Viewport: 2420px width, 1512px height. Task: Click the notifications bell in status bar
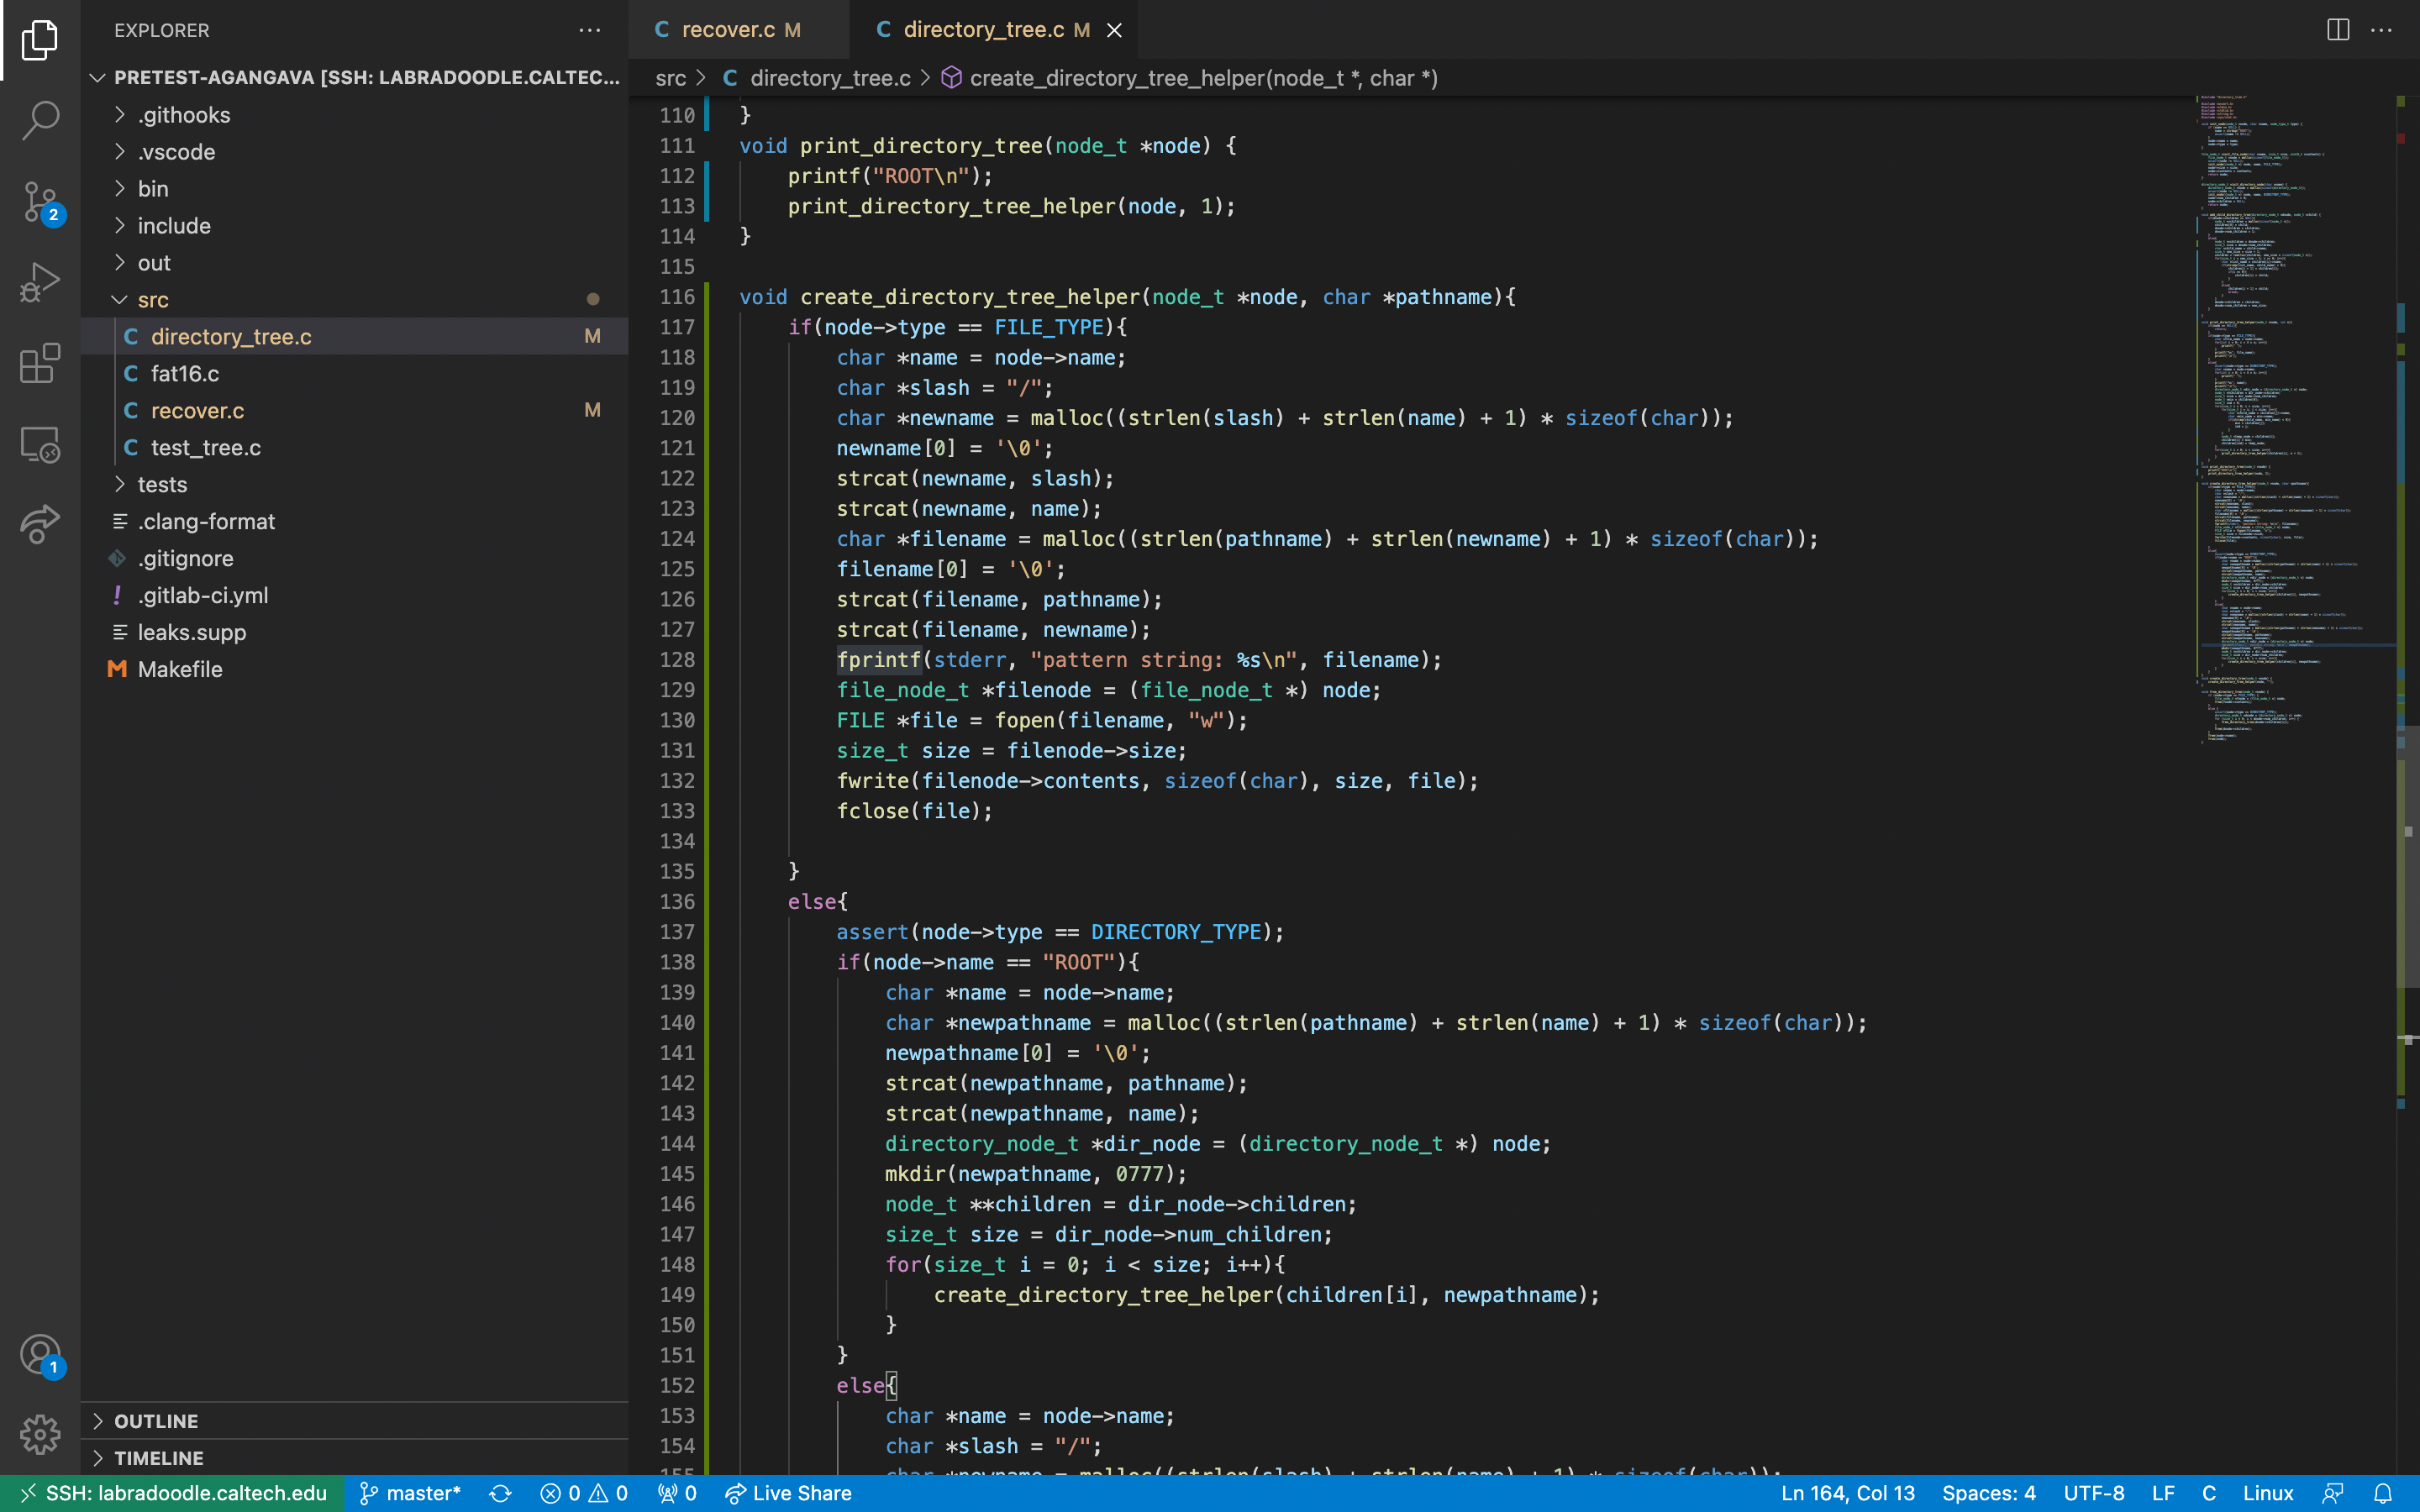click(x=2383, y=1493)
